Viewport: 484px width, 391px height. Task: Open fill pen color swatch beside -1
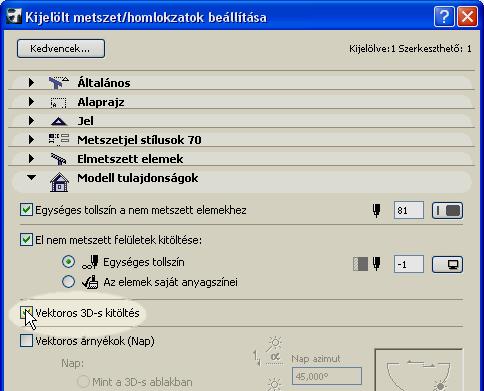(x=447, y=264)
